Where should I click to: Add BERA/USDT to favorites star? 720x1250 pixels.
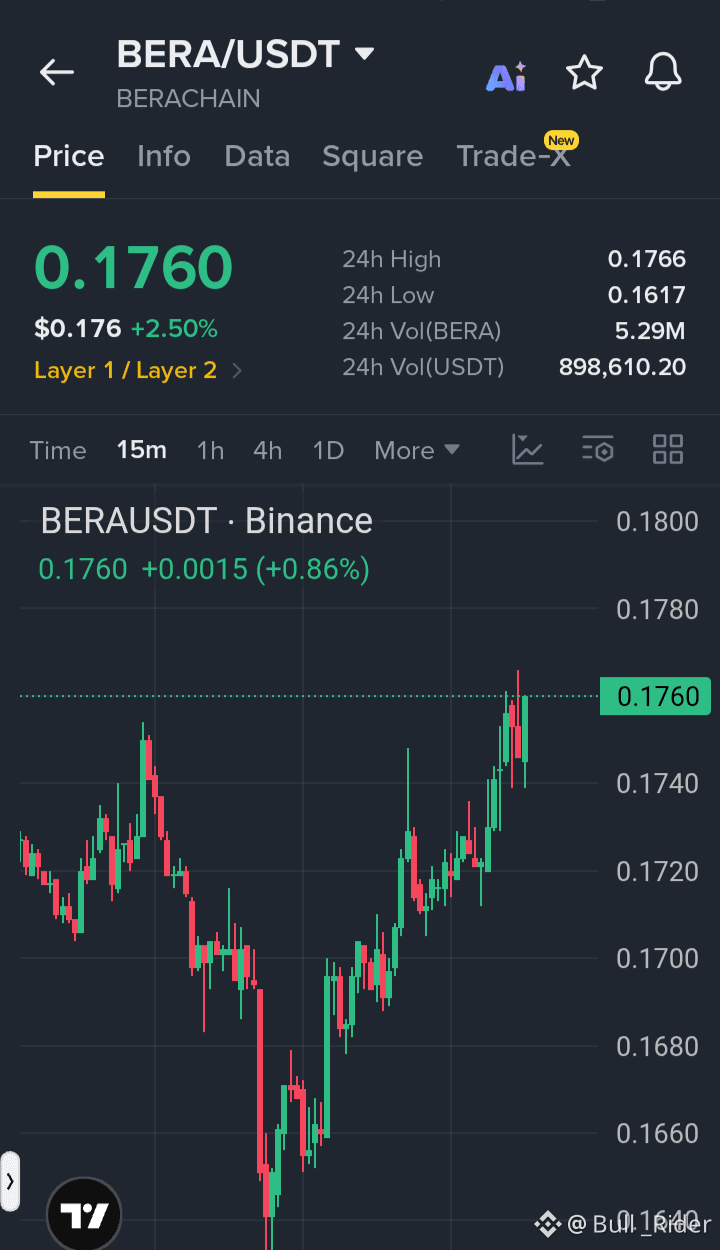[x=584, y=72]
